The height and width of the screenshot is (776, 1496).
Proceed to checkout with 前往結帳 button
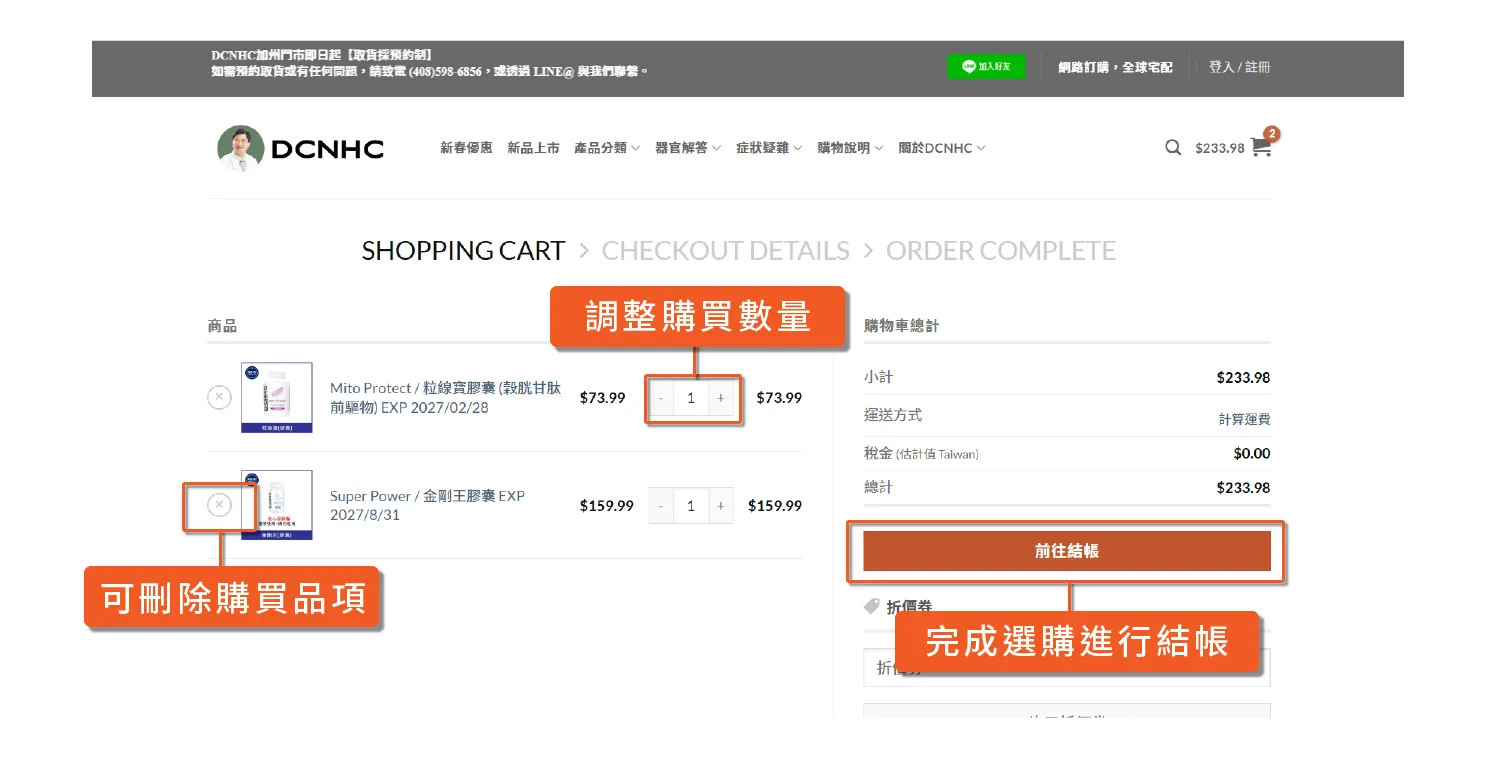(1067, 551)
